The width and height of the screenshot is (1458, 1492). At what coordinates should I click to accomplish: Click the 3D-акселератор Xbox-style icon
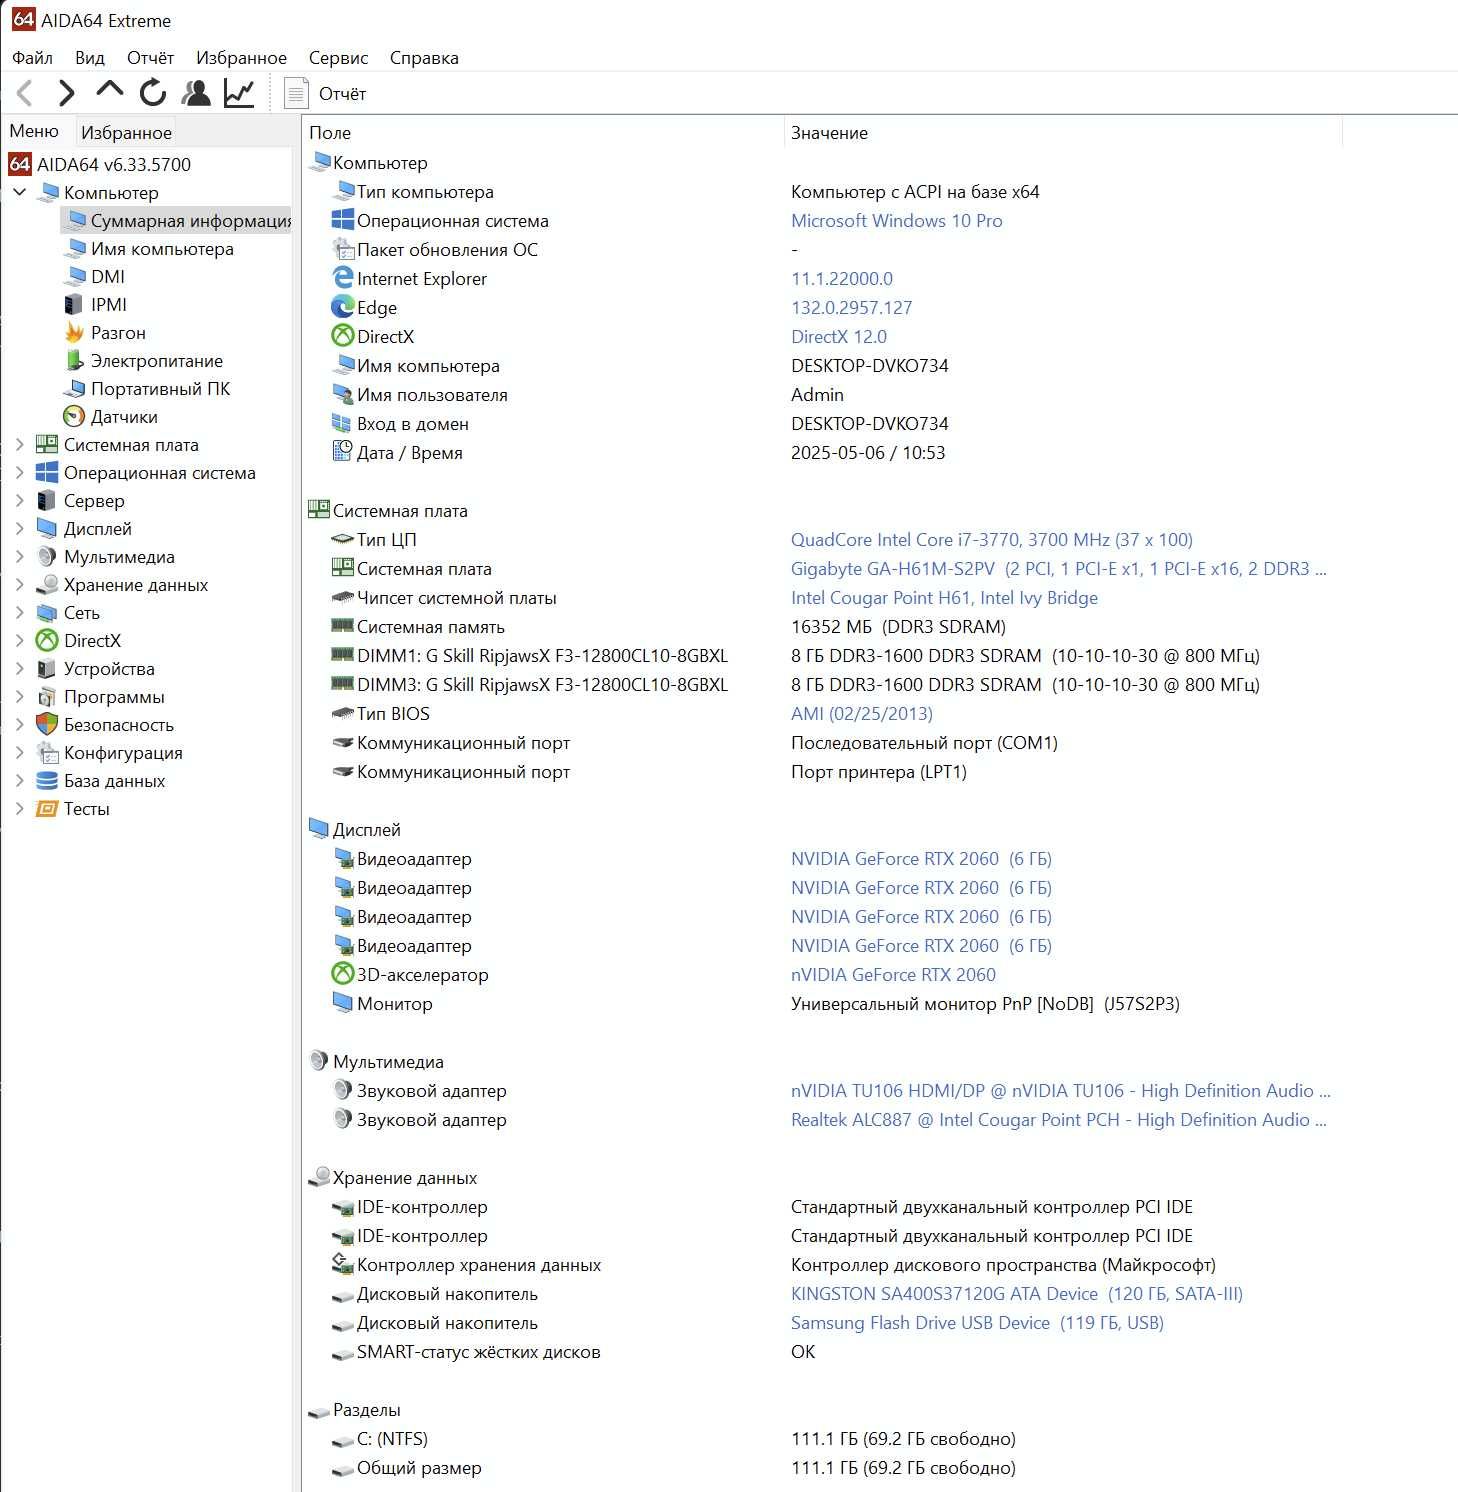(343, 974)
